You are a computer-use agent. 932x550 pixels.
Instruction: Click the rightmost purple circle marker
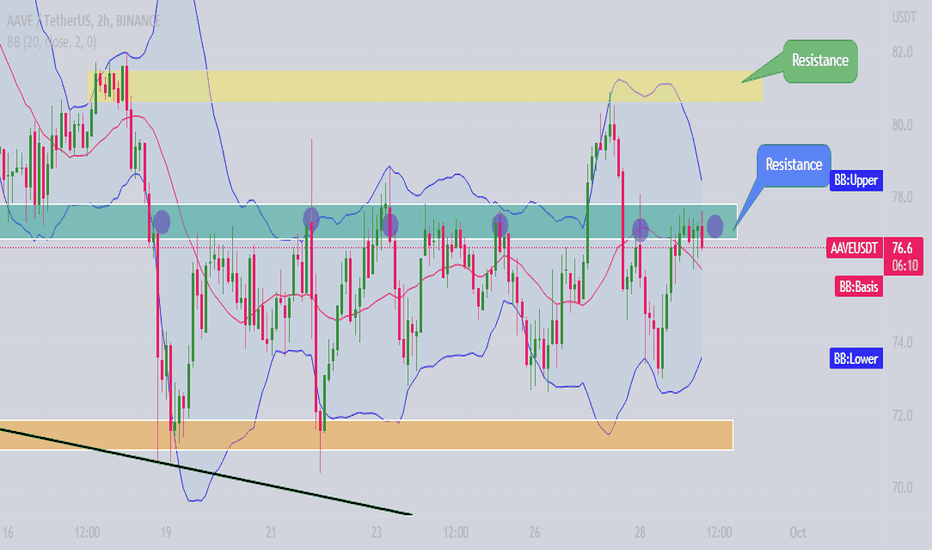tap(714, 226)
